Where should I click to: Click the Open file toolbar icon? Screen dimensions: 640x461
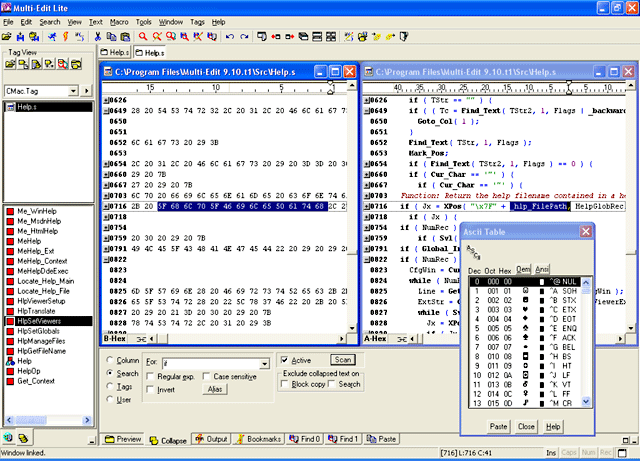[7, 37]
